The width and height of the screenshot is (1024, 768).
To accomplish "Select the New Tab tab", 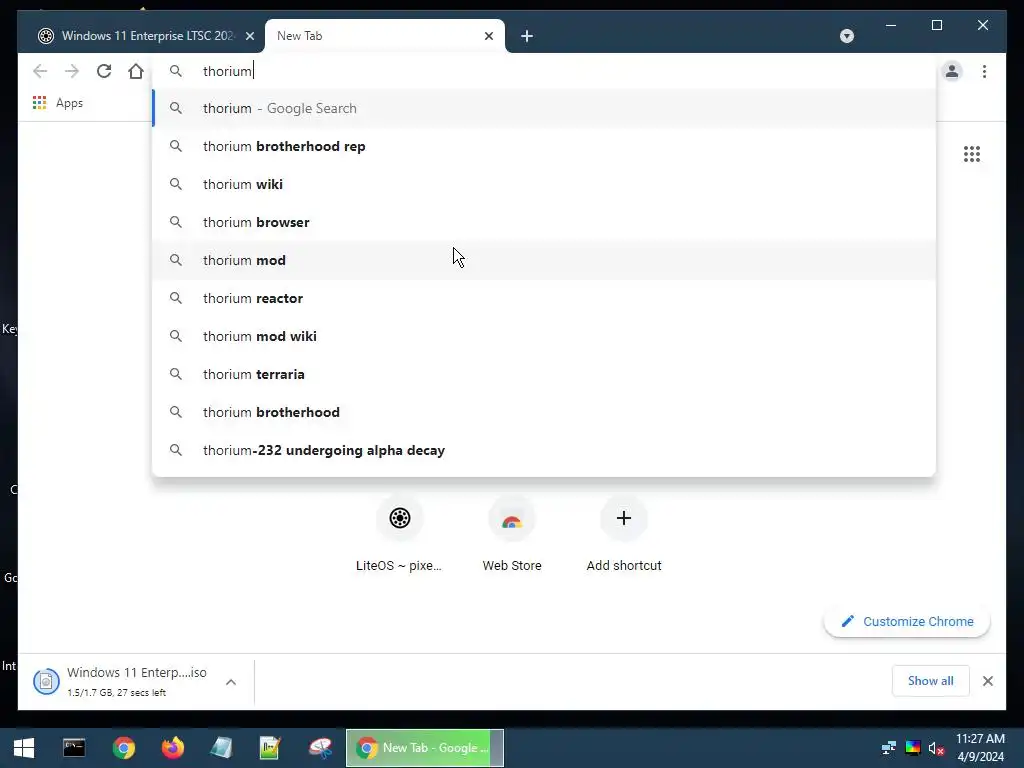I will (x=385, y=36).
